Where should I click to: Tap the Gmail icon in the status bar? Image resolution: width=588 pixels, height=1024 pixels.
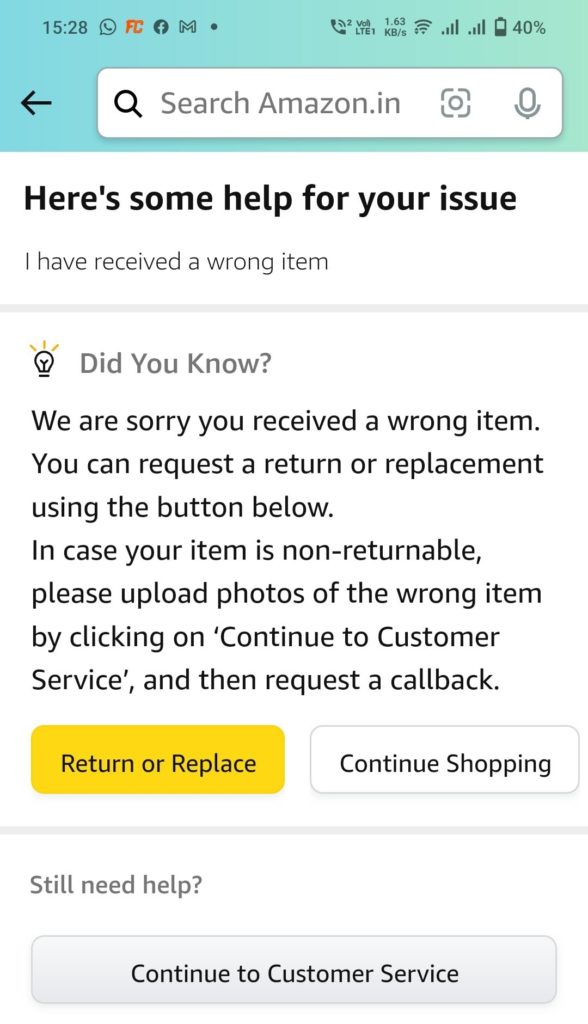[x=189, y=28]
